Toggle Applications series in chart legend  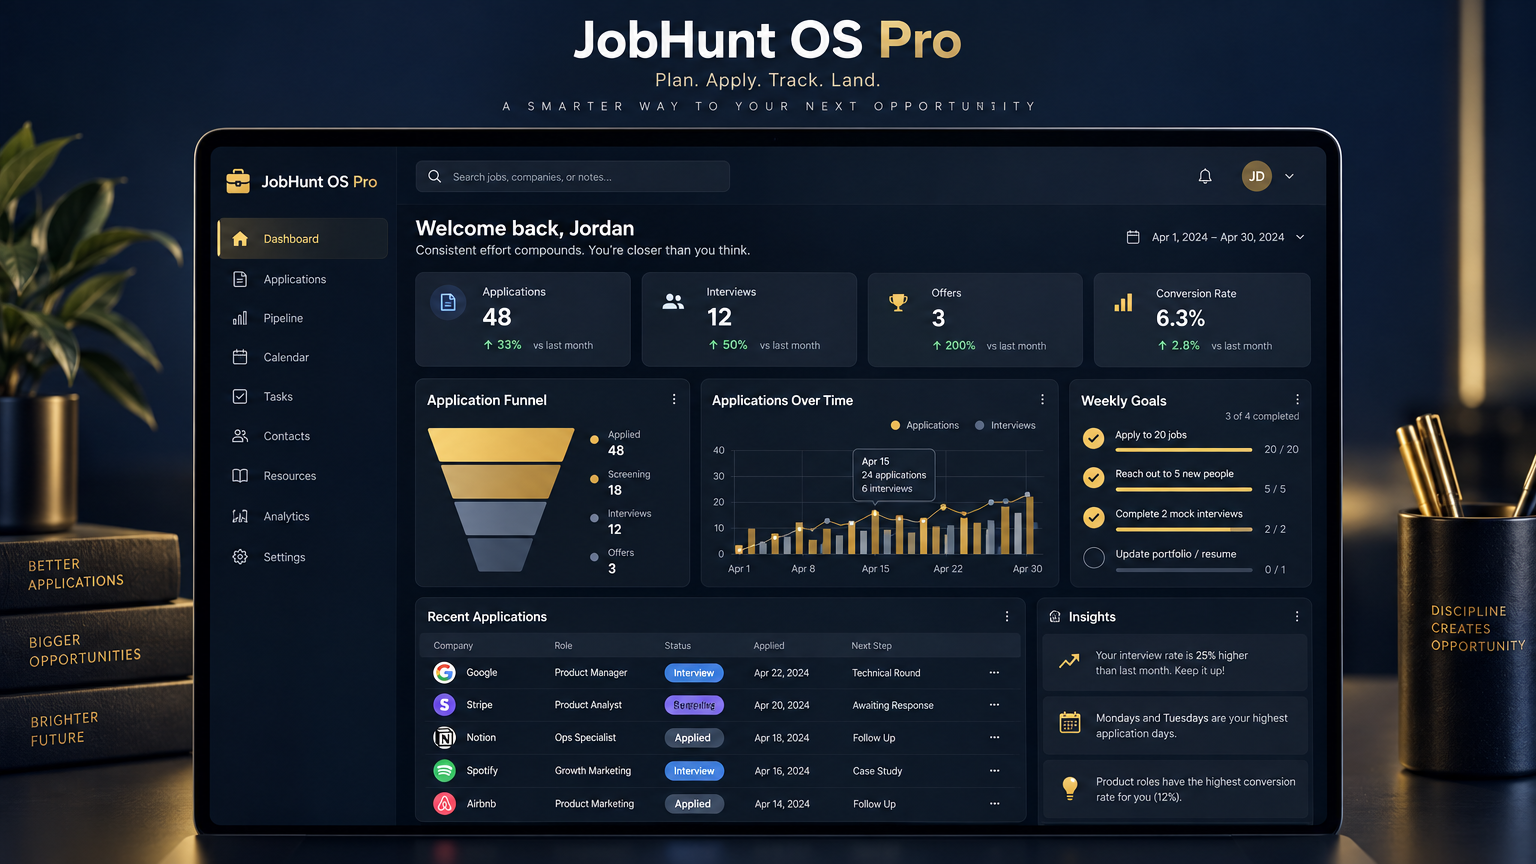[x=925, y=425]
